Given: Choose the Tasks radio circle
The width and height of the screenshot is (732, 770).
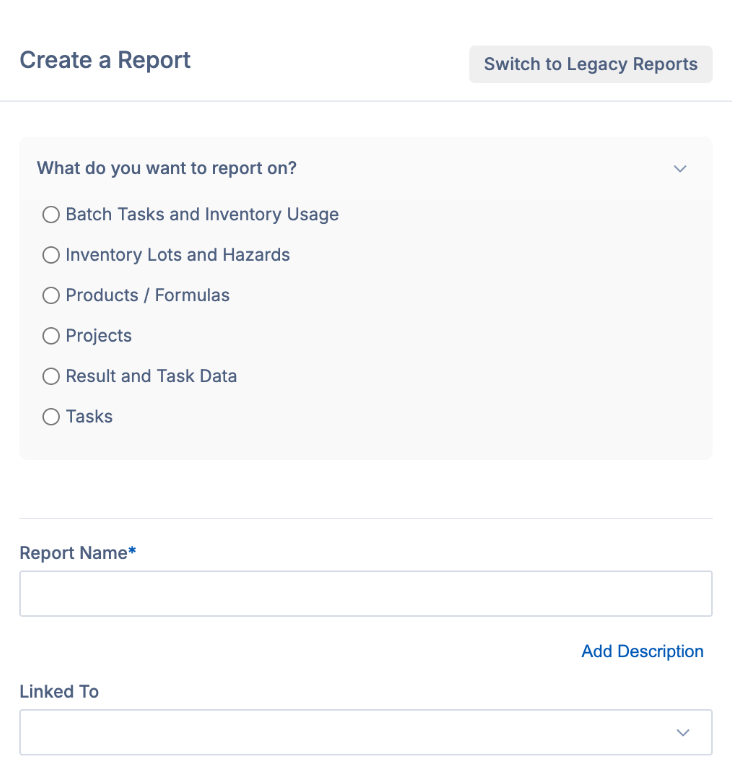Looking at the screenshot, I should click(51, 417).
